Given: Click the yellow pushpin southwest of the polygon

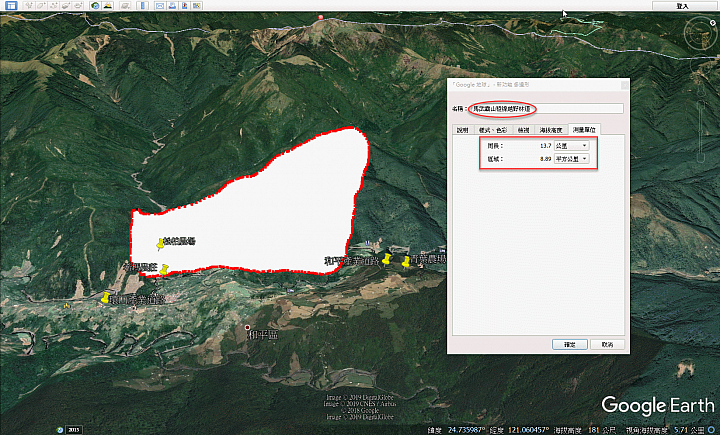Looking at the screenshot, I should 105,298.
